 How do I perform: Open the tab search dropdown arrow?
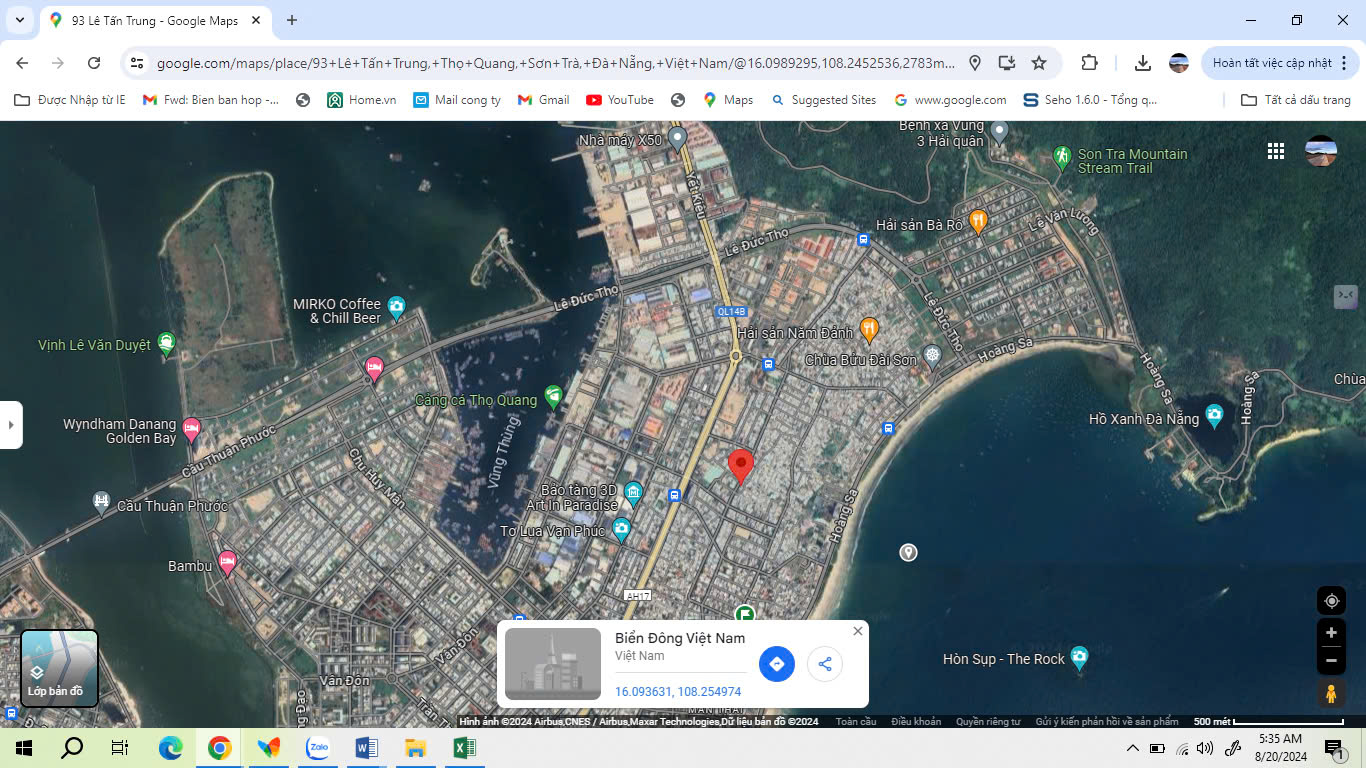pos(19,20)
